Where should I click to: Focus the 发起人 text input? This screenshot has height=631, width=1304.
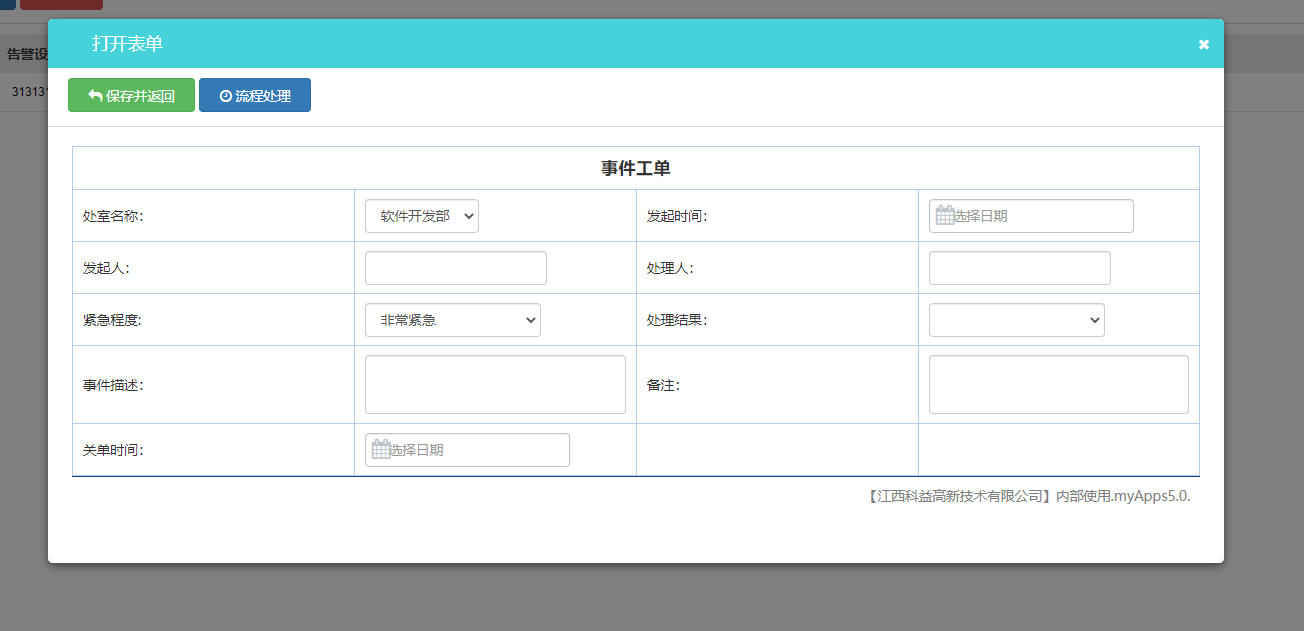456,268
